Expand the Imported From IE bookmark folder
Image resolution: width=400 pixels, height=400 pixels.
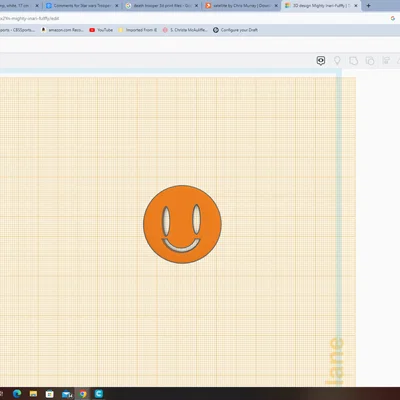coord(137,30)
